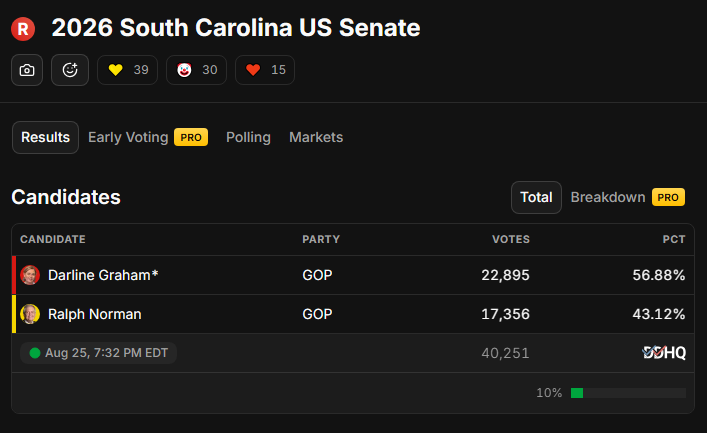
Task: Click the yellow heart reaction with 39
Action: coord(128,70)
